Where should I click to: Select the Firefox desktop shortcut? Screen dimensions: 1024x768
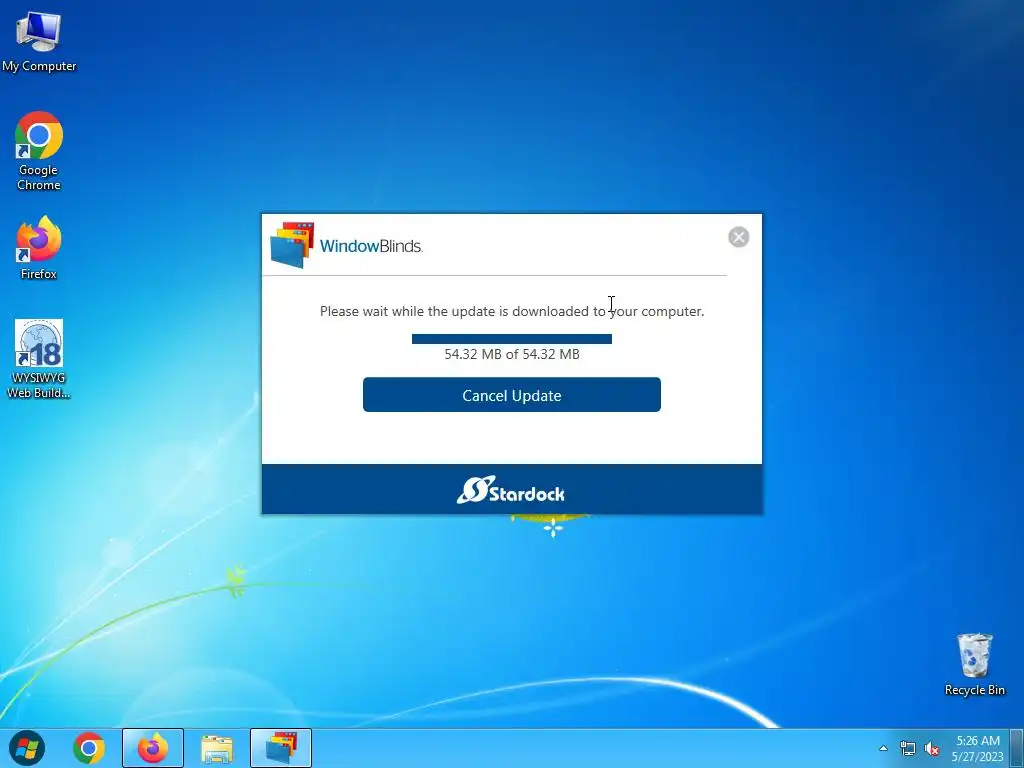(39, 248)
